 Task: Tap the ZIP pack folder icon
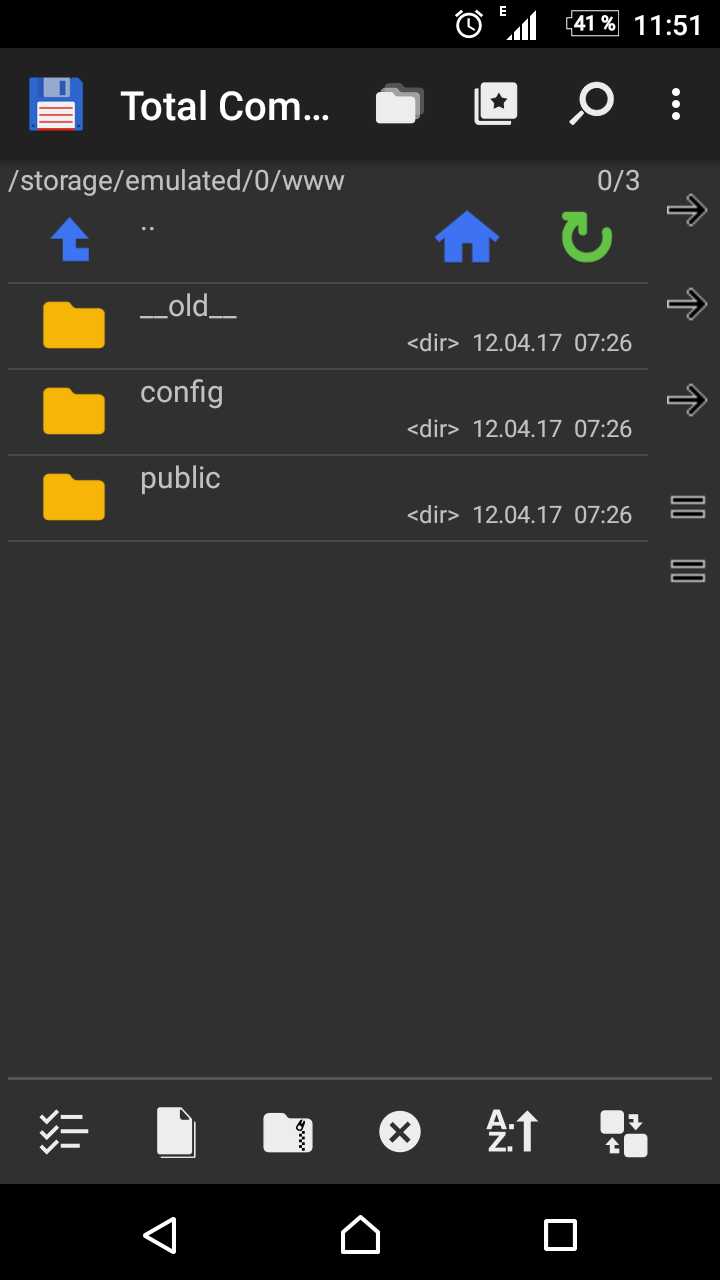tap(288, 1133)
